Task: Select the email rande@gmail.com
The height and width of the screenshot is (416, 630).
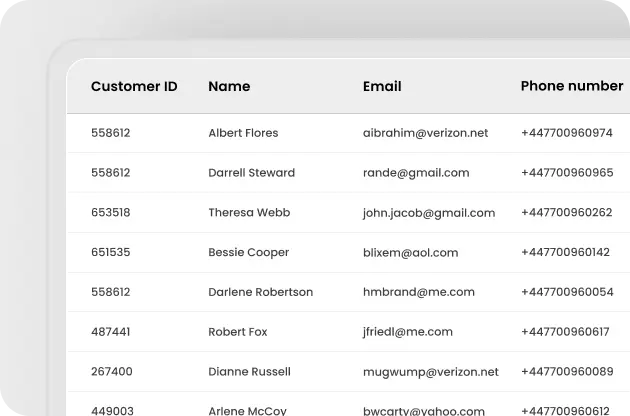Action: 416,173
